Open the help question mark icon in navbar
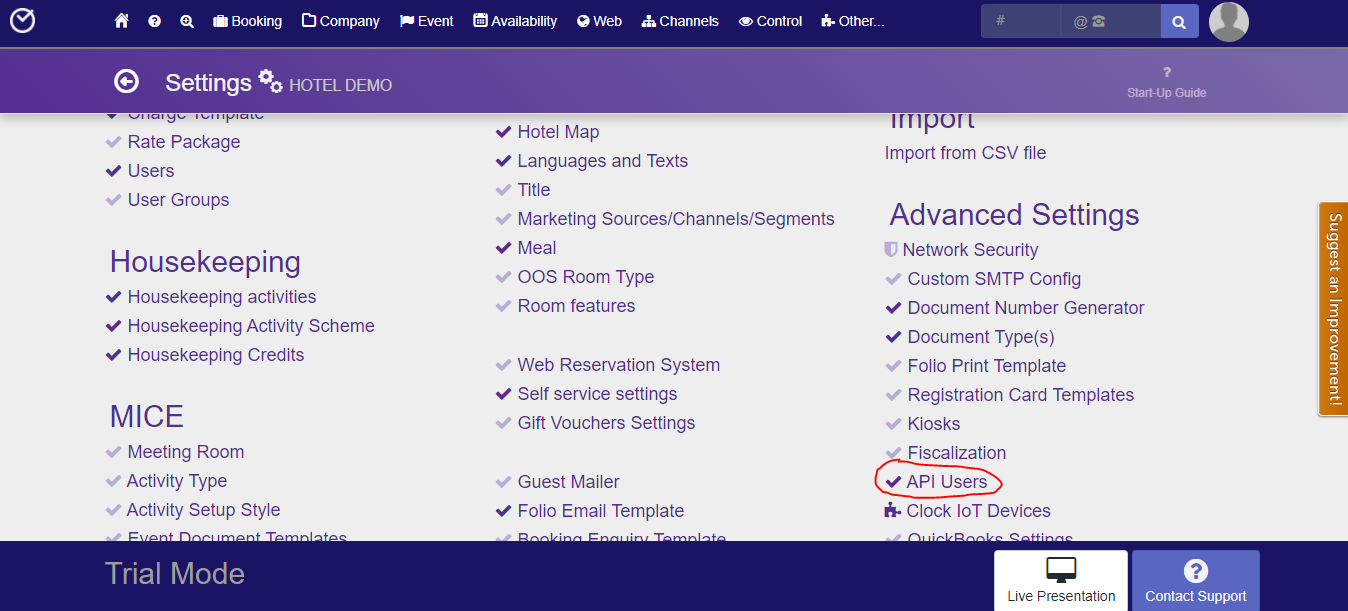Viewport: 1348px width, 611px height. pos(154,21)
